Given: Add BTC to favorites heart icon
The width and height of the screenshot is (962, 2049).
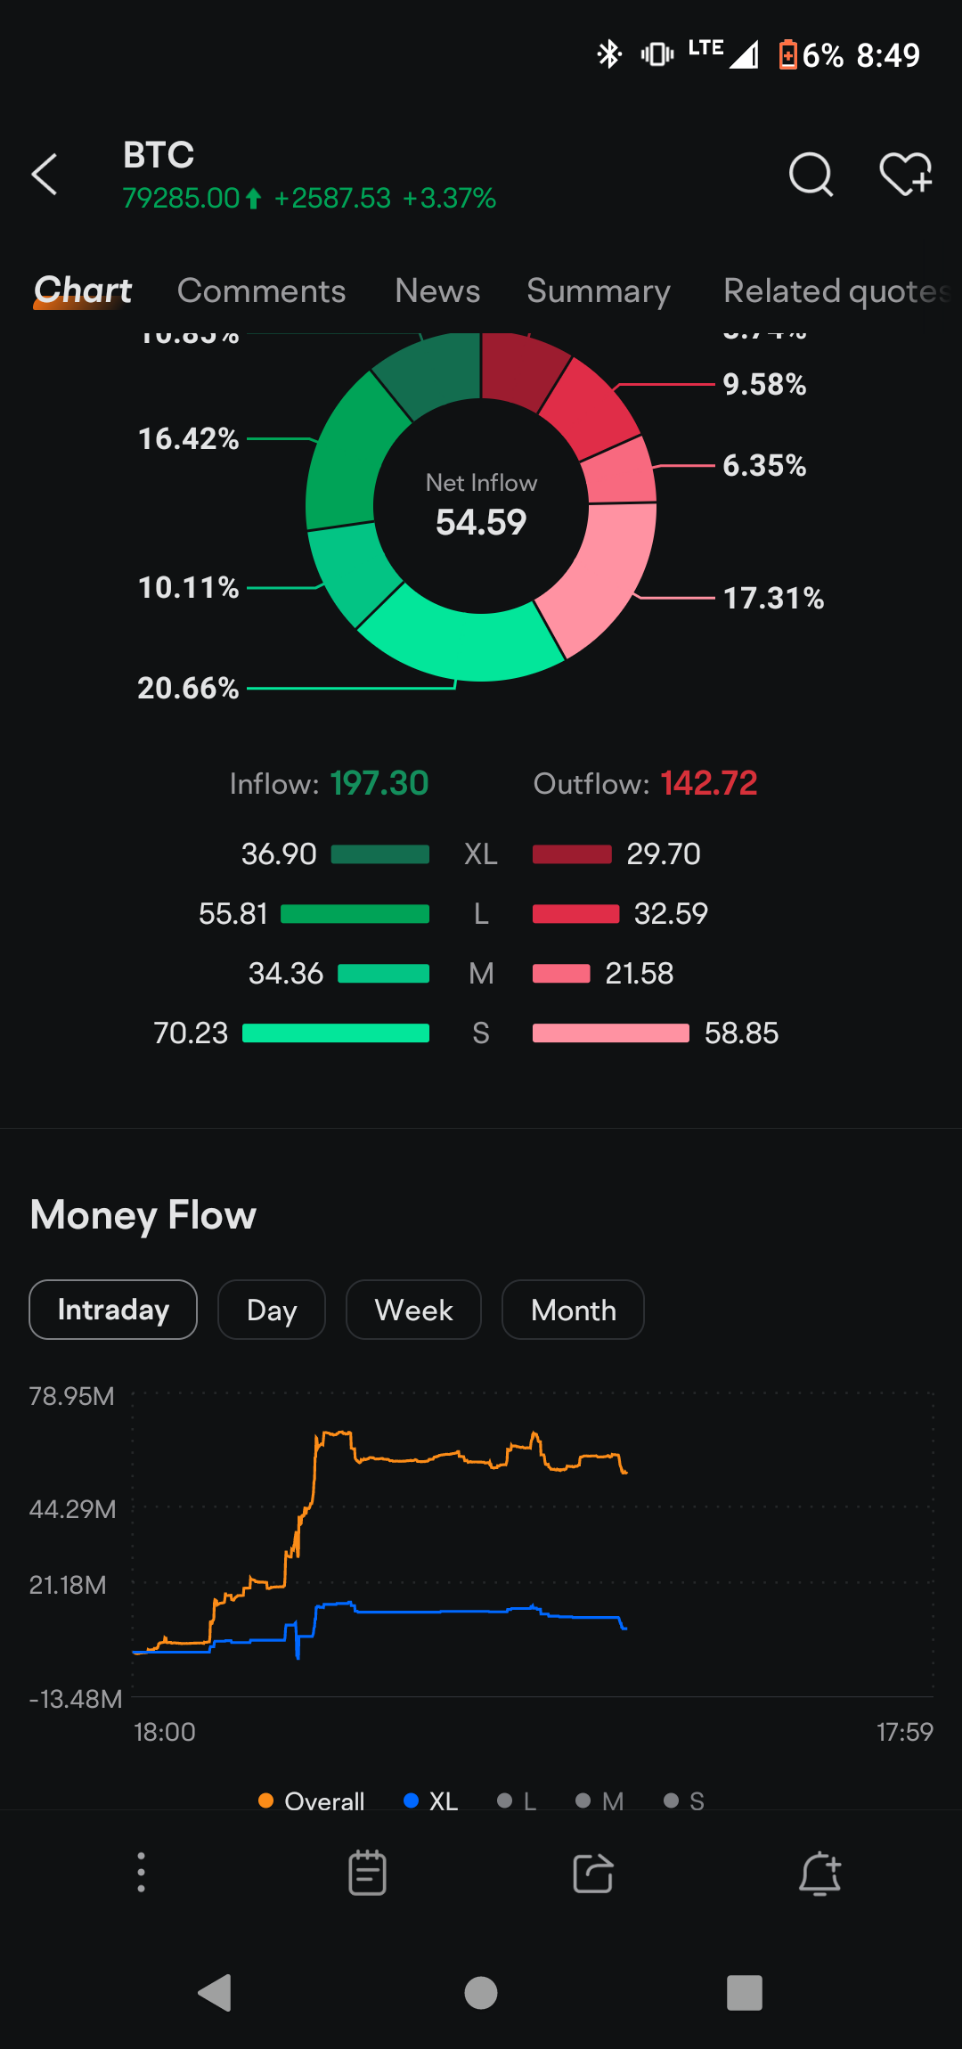Looking at the screenshot, I should [906, 175].
